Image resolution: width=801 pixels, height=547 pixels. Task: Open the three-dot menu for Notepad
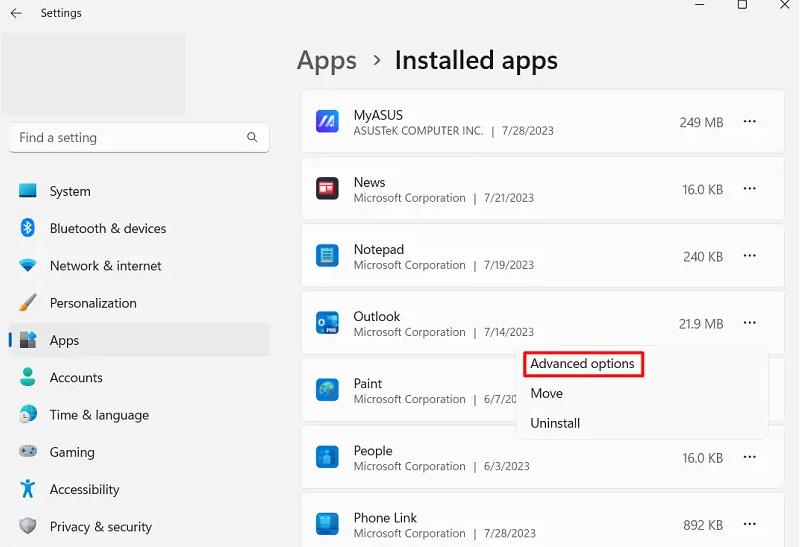tap(749, 255)
